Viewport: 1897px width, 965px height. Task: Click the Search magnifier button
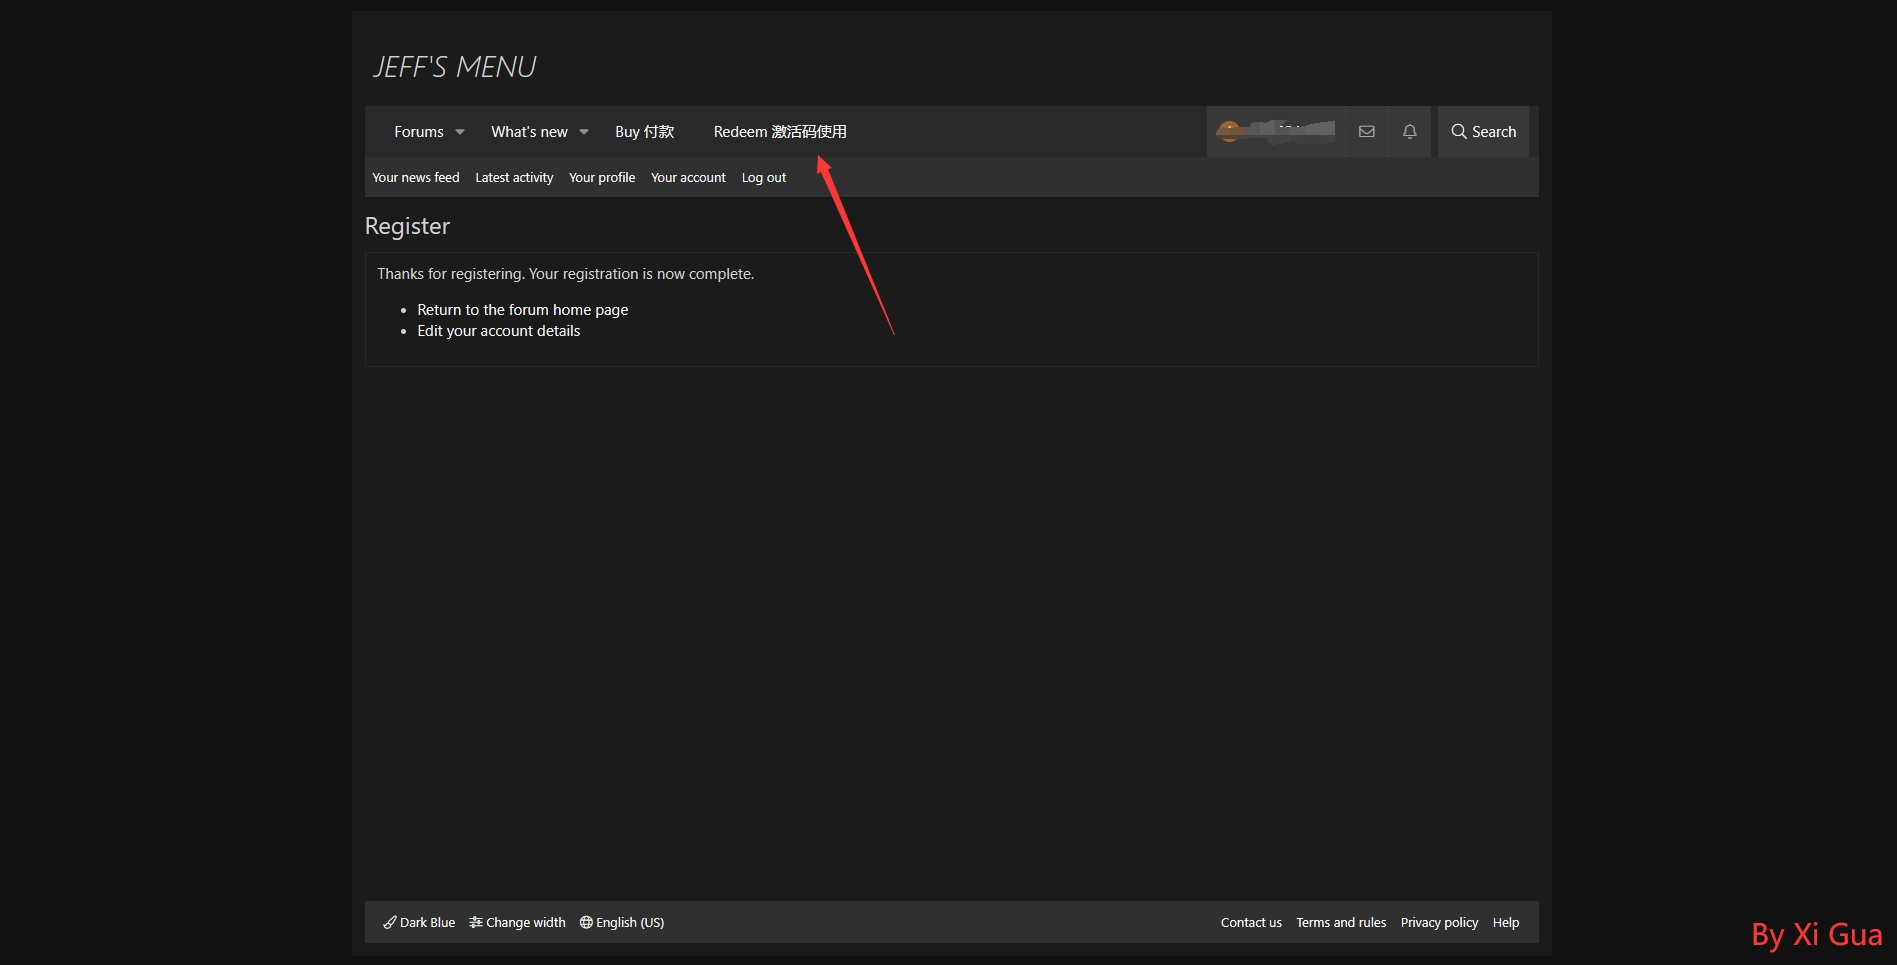1483,132
